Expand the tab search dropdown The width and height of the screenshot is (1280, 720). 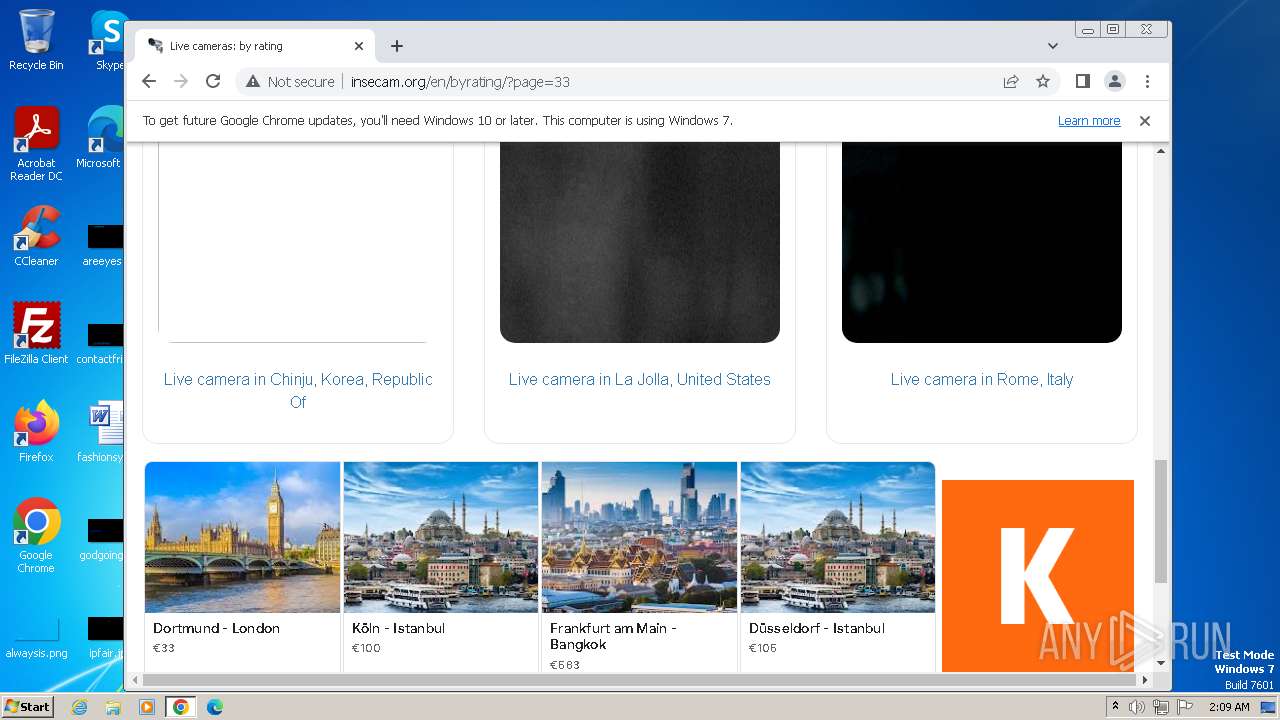pos(1053,46)
